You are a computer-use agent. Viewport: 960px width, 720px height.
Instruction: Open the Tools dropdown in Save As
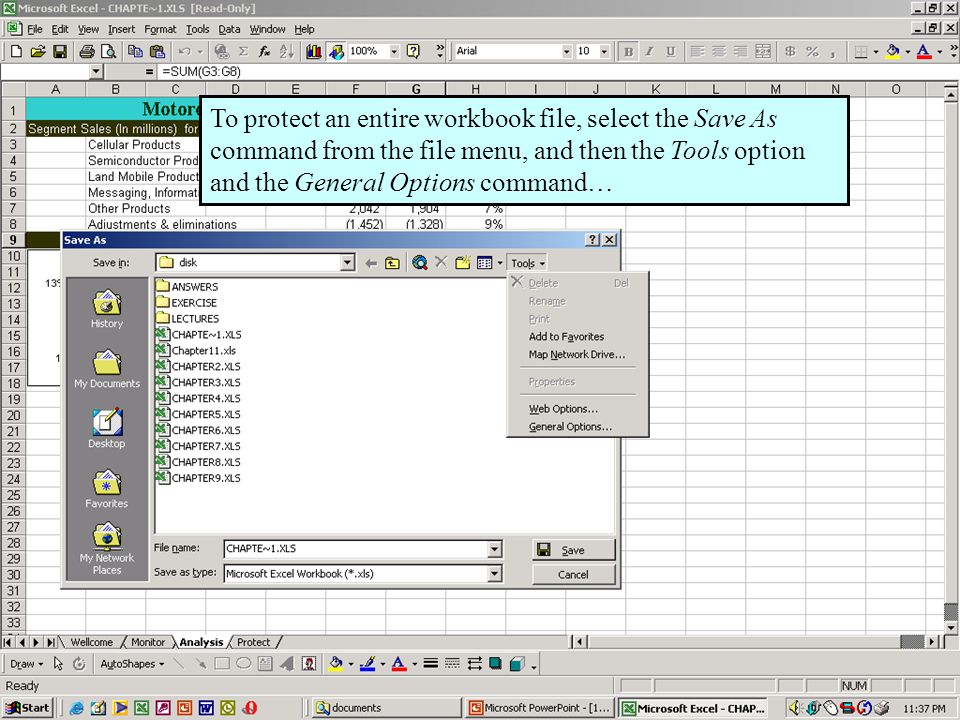tap(528, 263)
